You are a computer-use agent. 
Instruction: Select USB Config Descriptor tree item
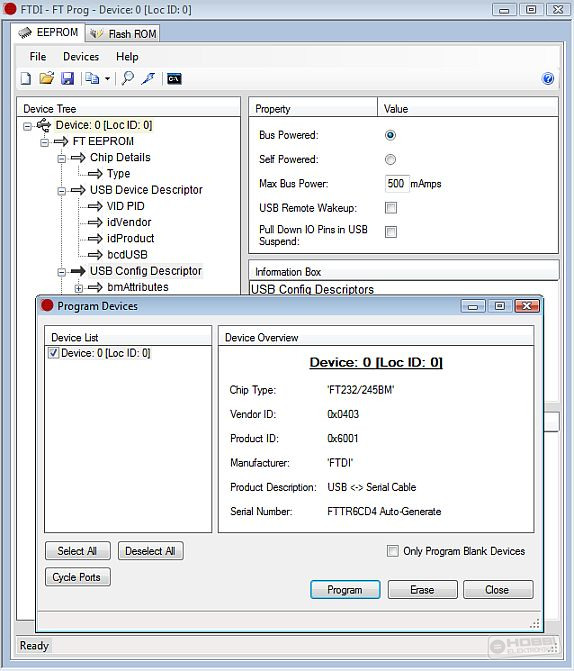[146, 271]
